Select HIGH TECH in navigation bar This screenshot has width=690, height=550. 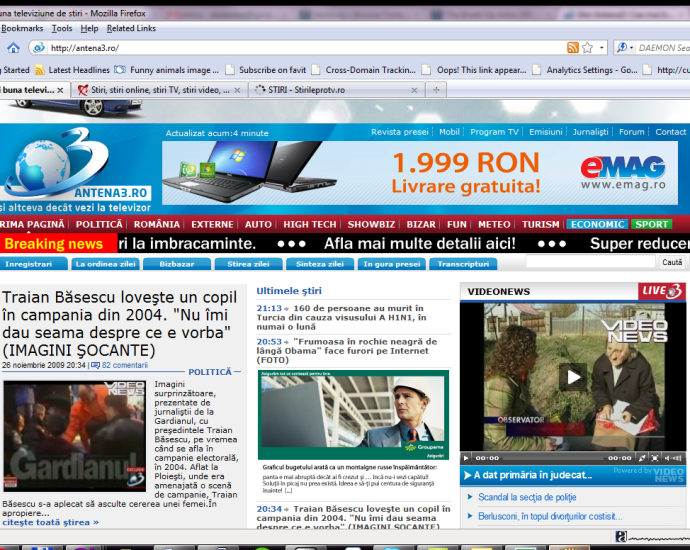point(309,224)
